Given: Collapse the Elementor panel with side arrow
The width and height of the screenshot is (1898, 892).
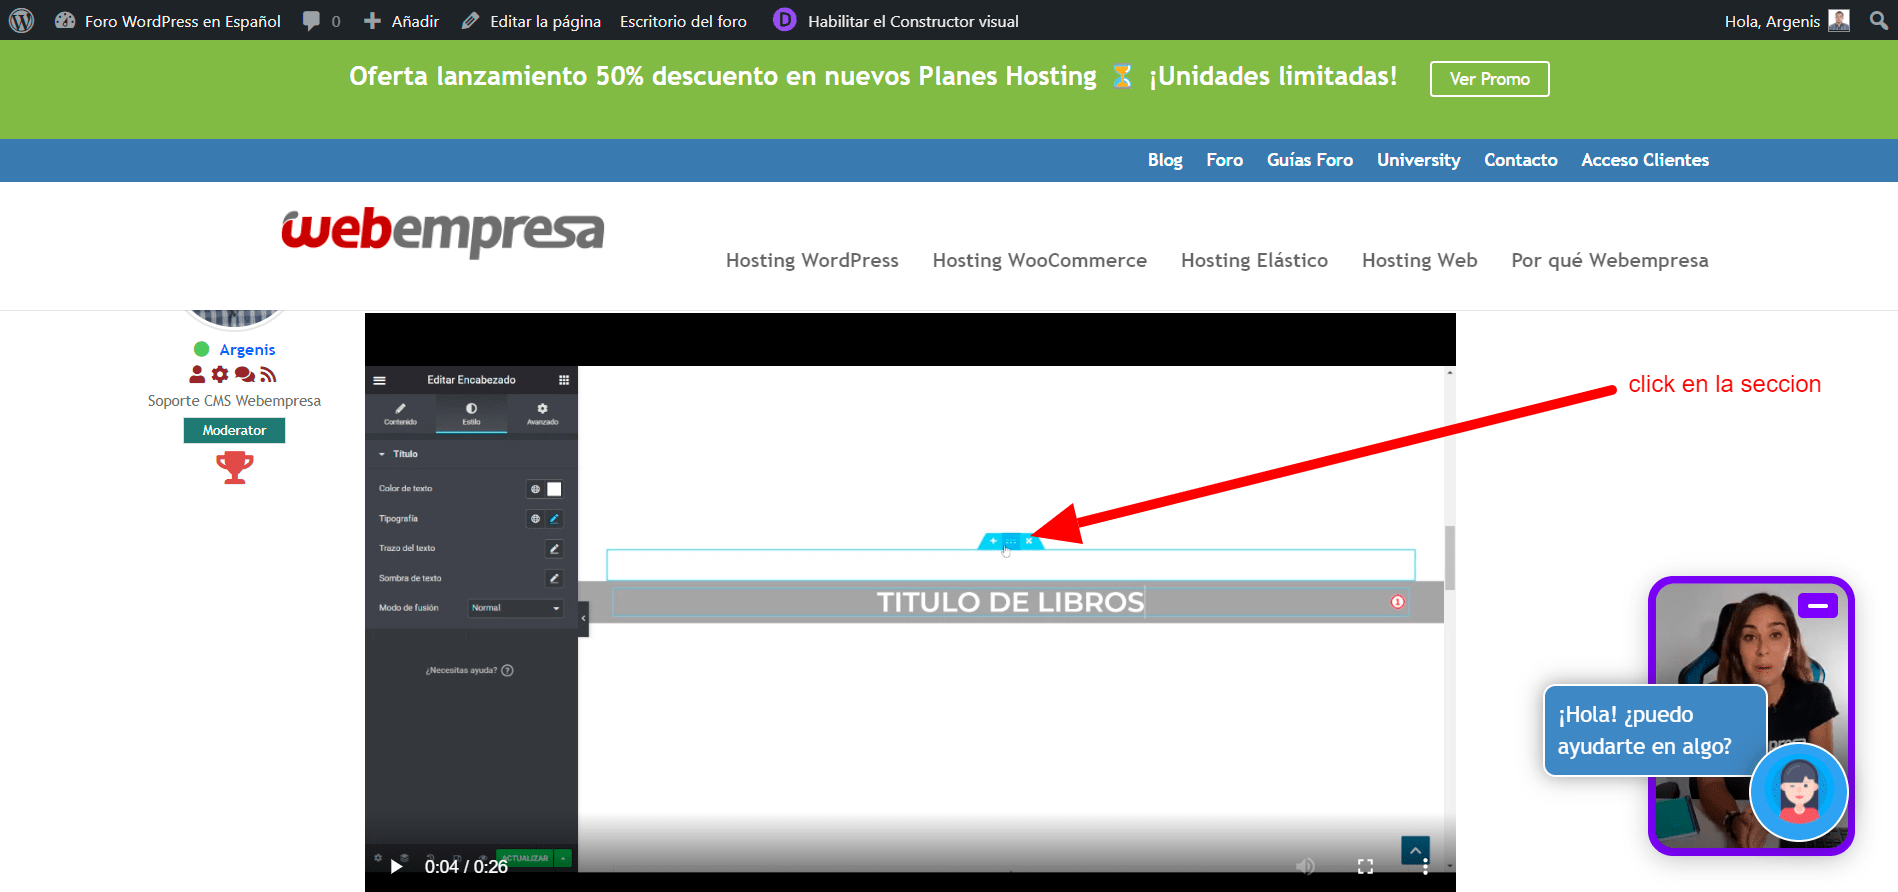Looking at the screenshot, I should point(583,619).
